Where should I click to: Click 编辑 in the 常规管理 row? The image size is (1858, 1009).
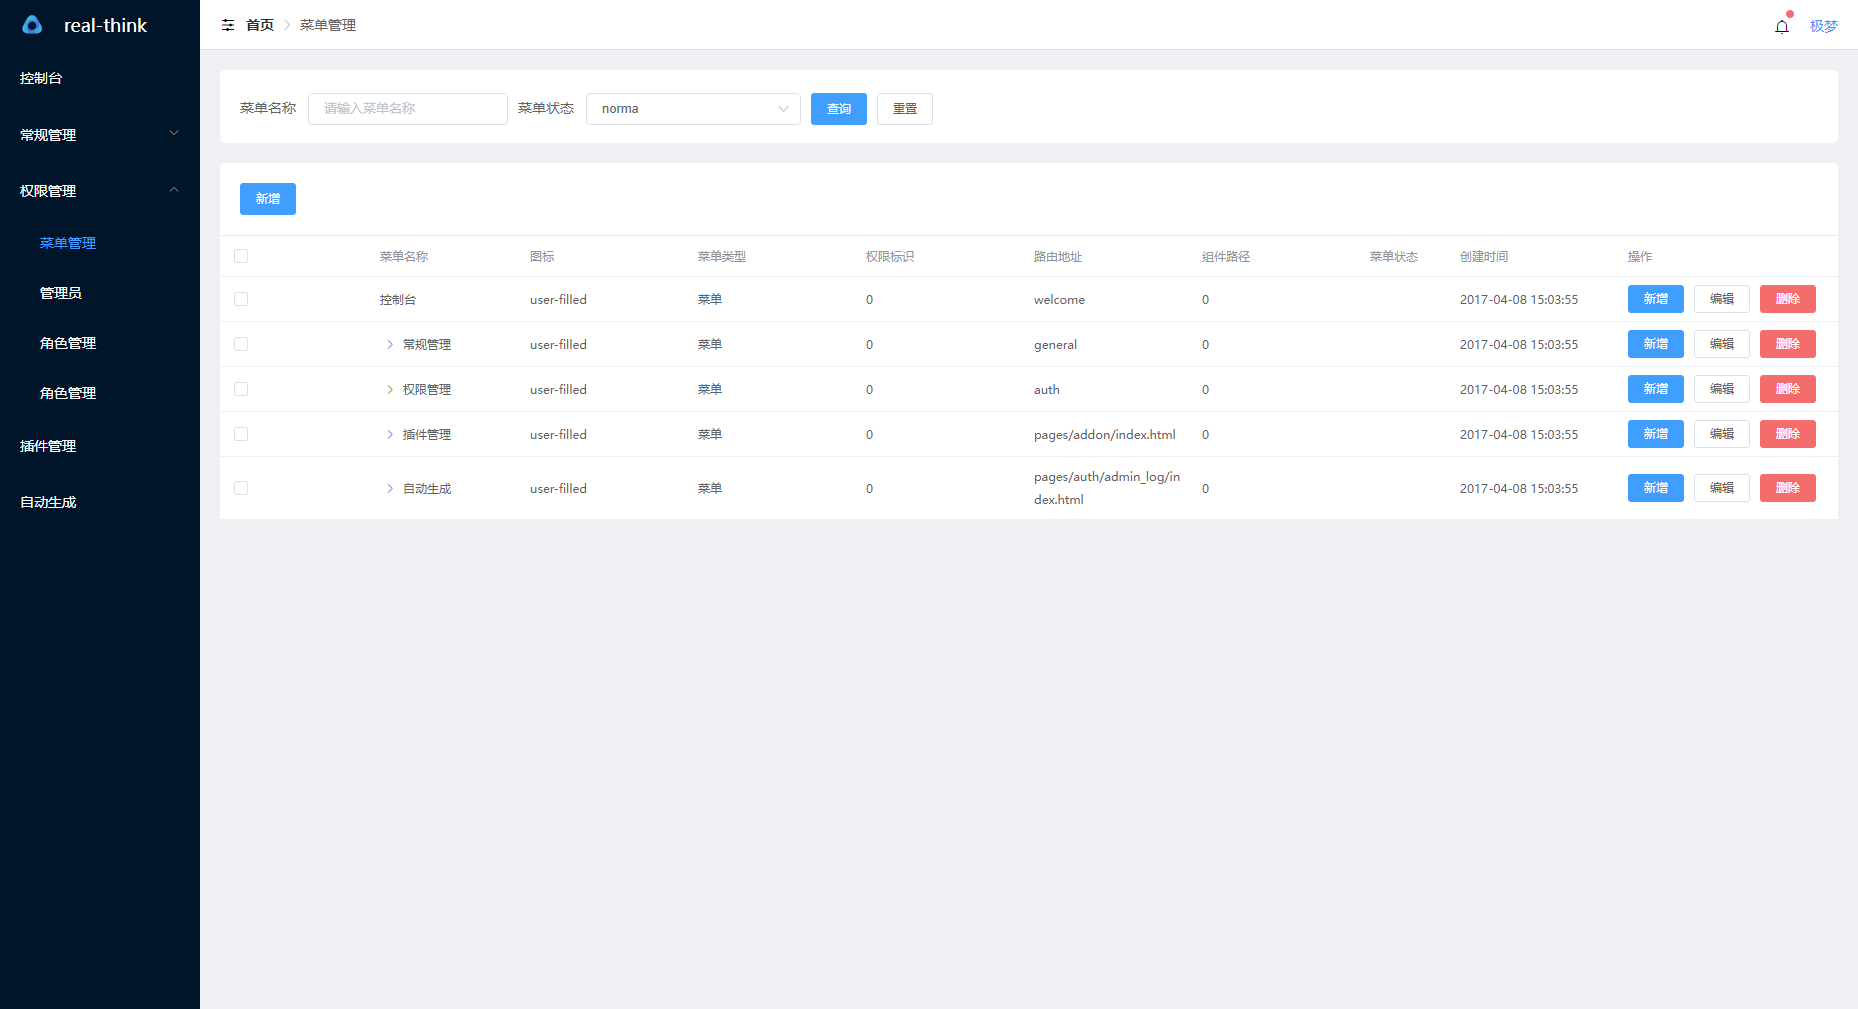[x=1722, y=344]
